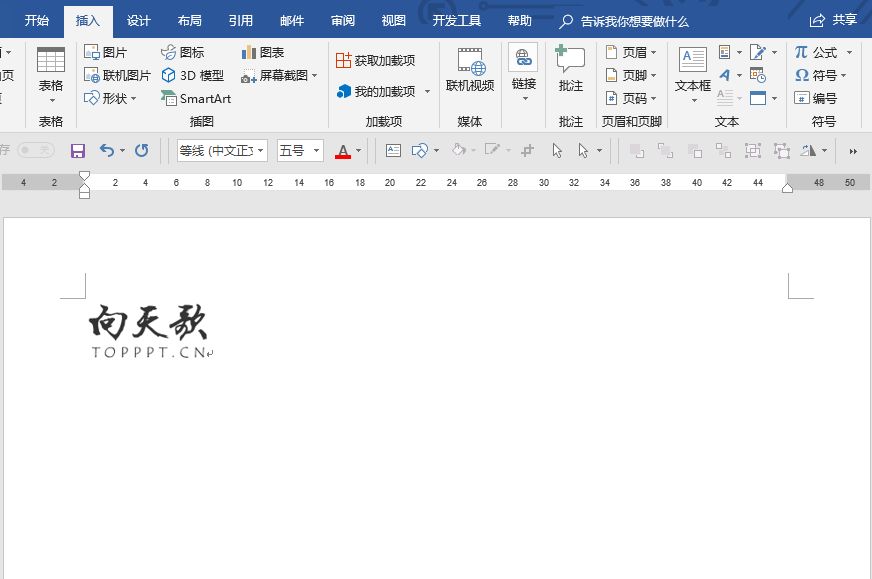Image resolution: width=872 pixels, height=579 pixels.
Task: Open the 开发工具 tab
Action: 457,21
